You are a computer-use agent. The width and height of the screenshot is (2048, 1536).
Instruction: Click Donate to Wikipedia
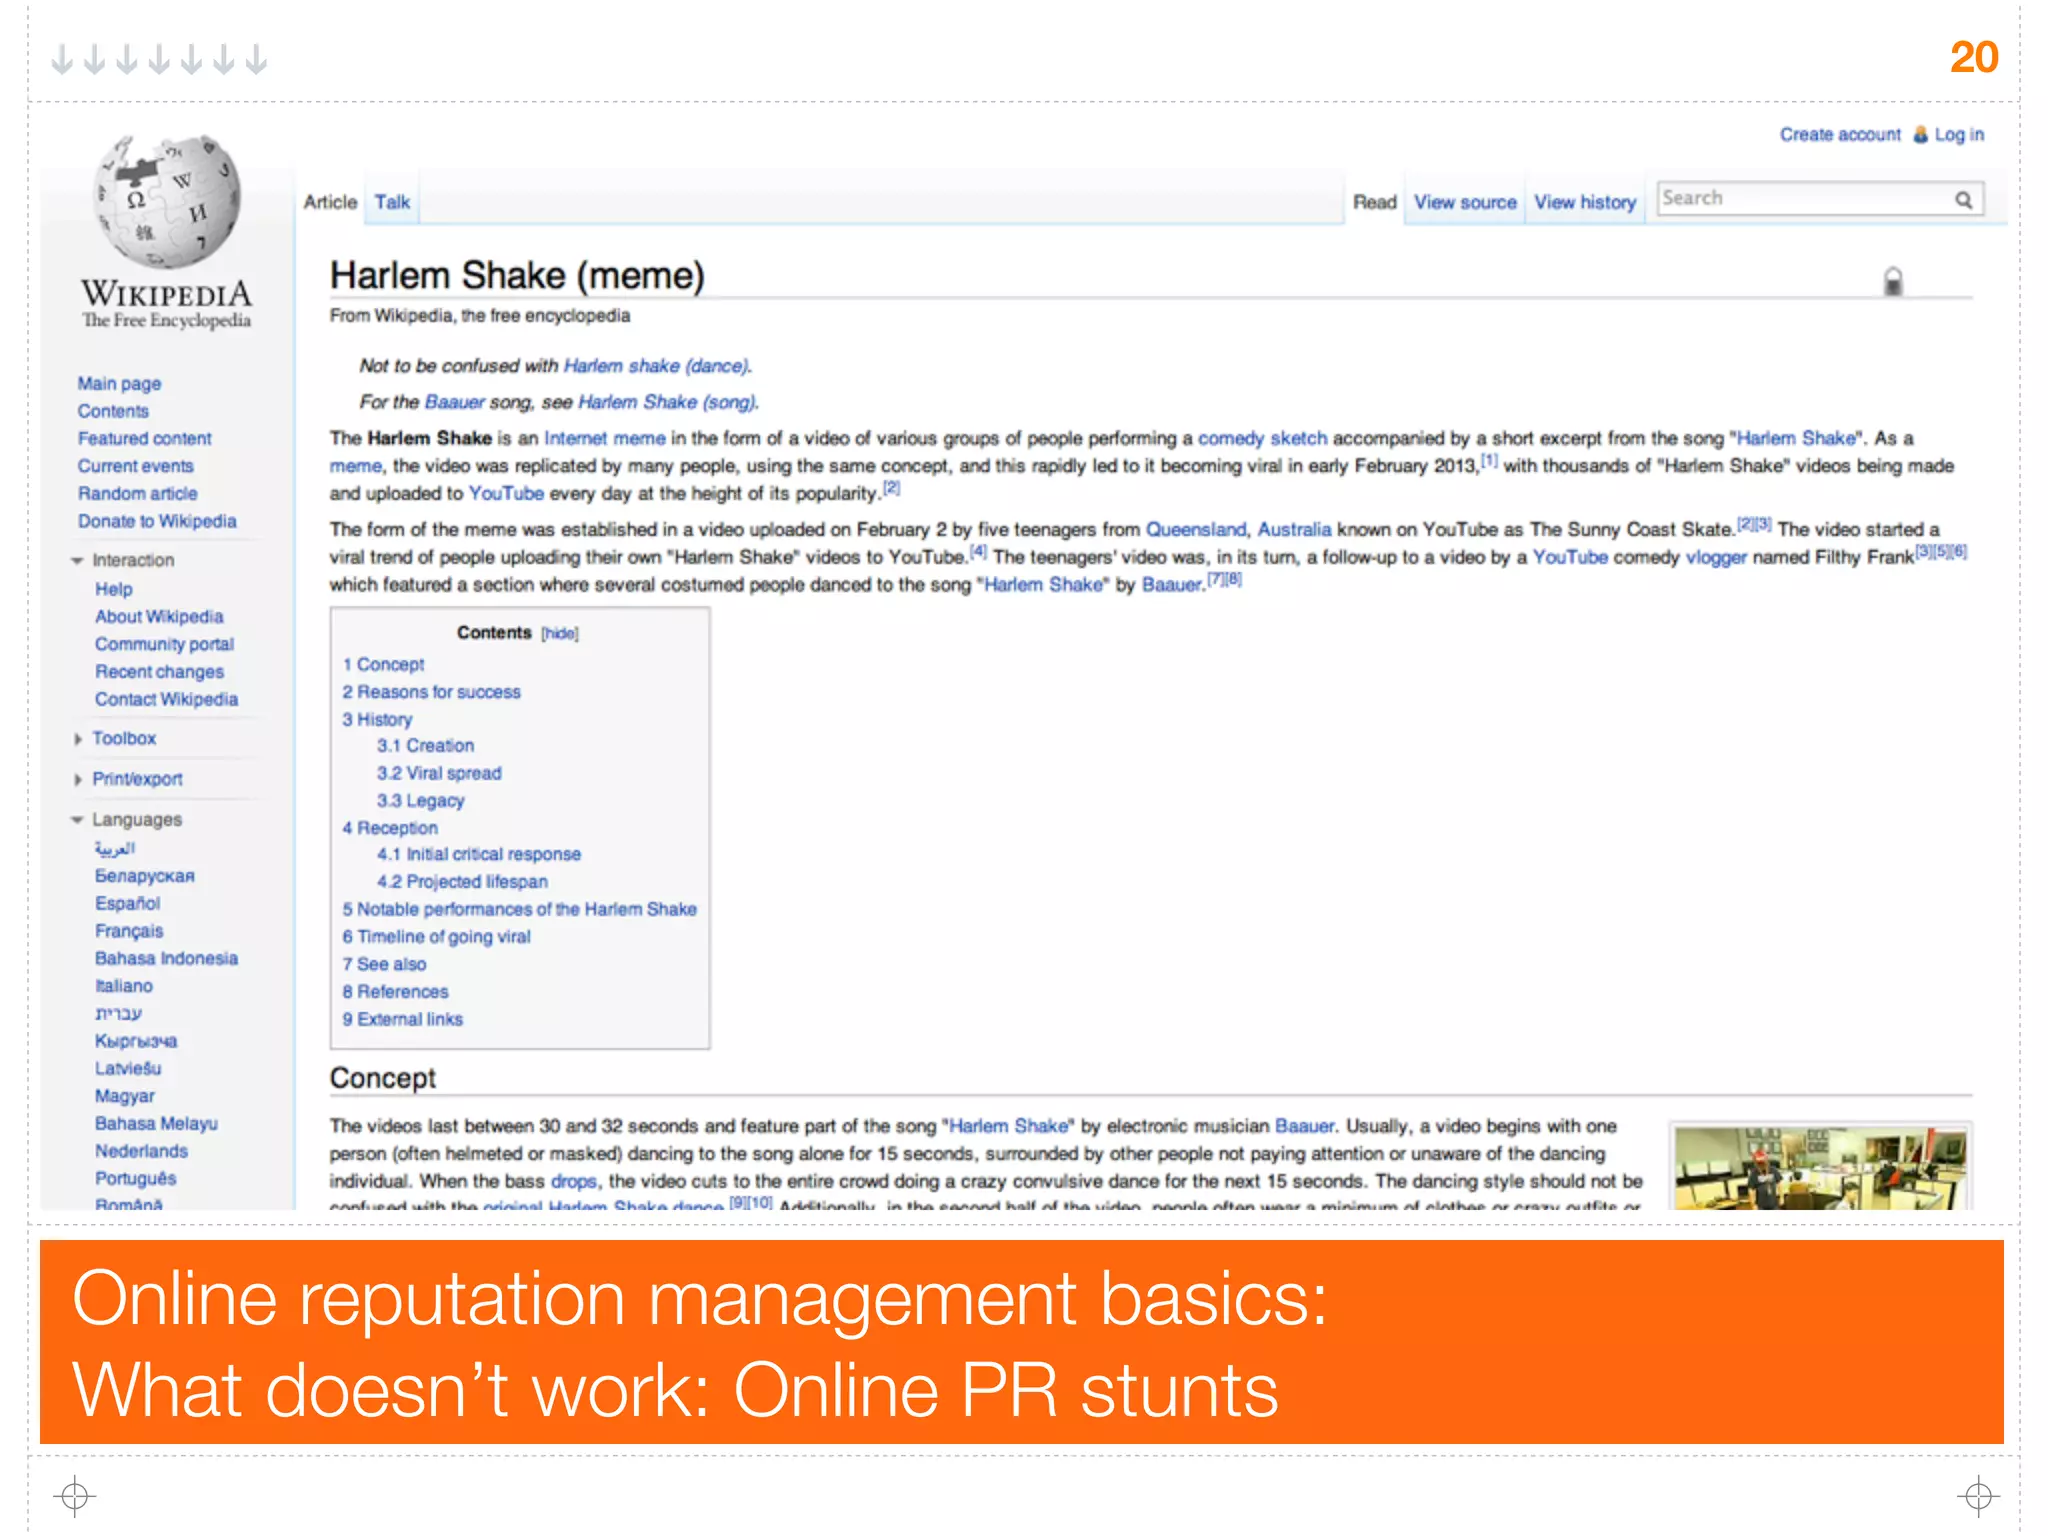point(157,521)
